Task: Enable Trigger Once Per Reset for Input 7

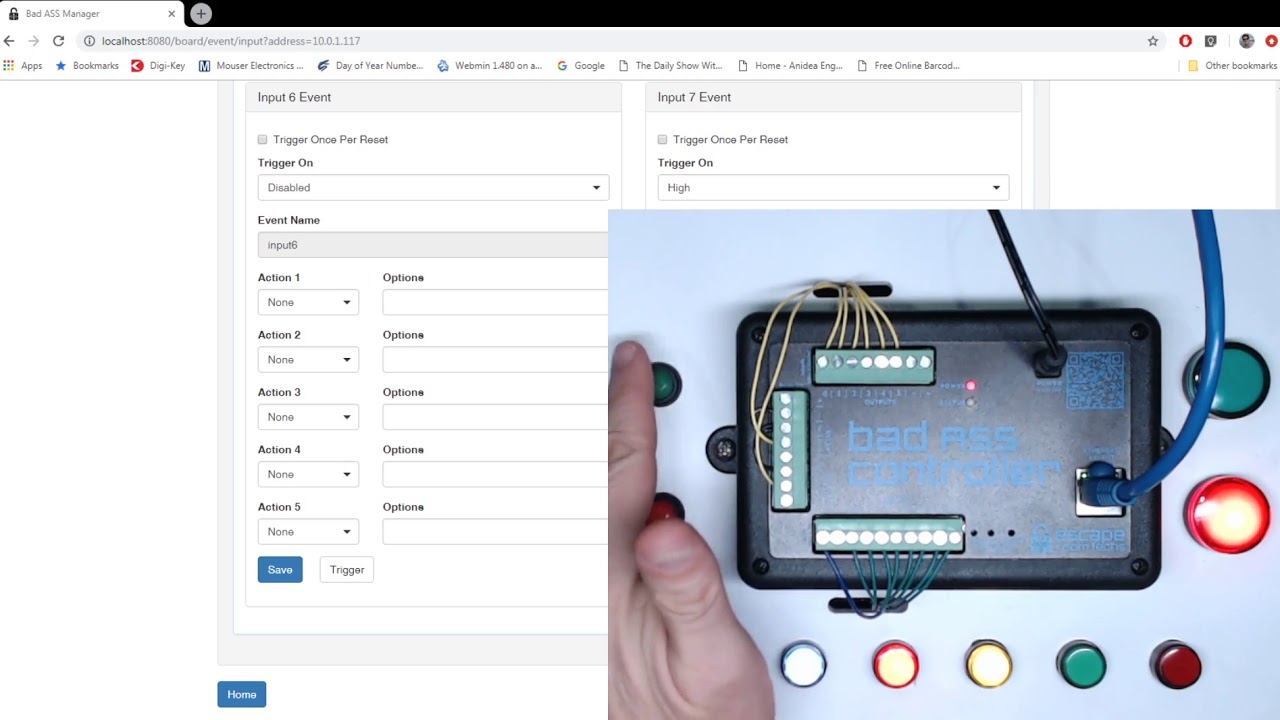Action: [x=663, y=140]
